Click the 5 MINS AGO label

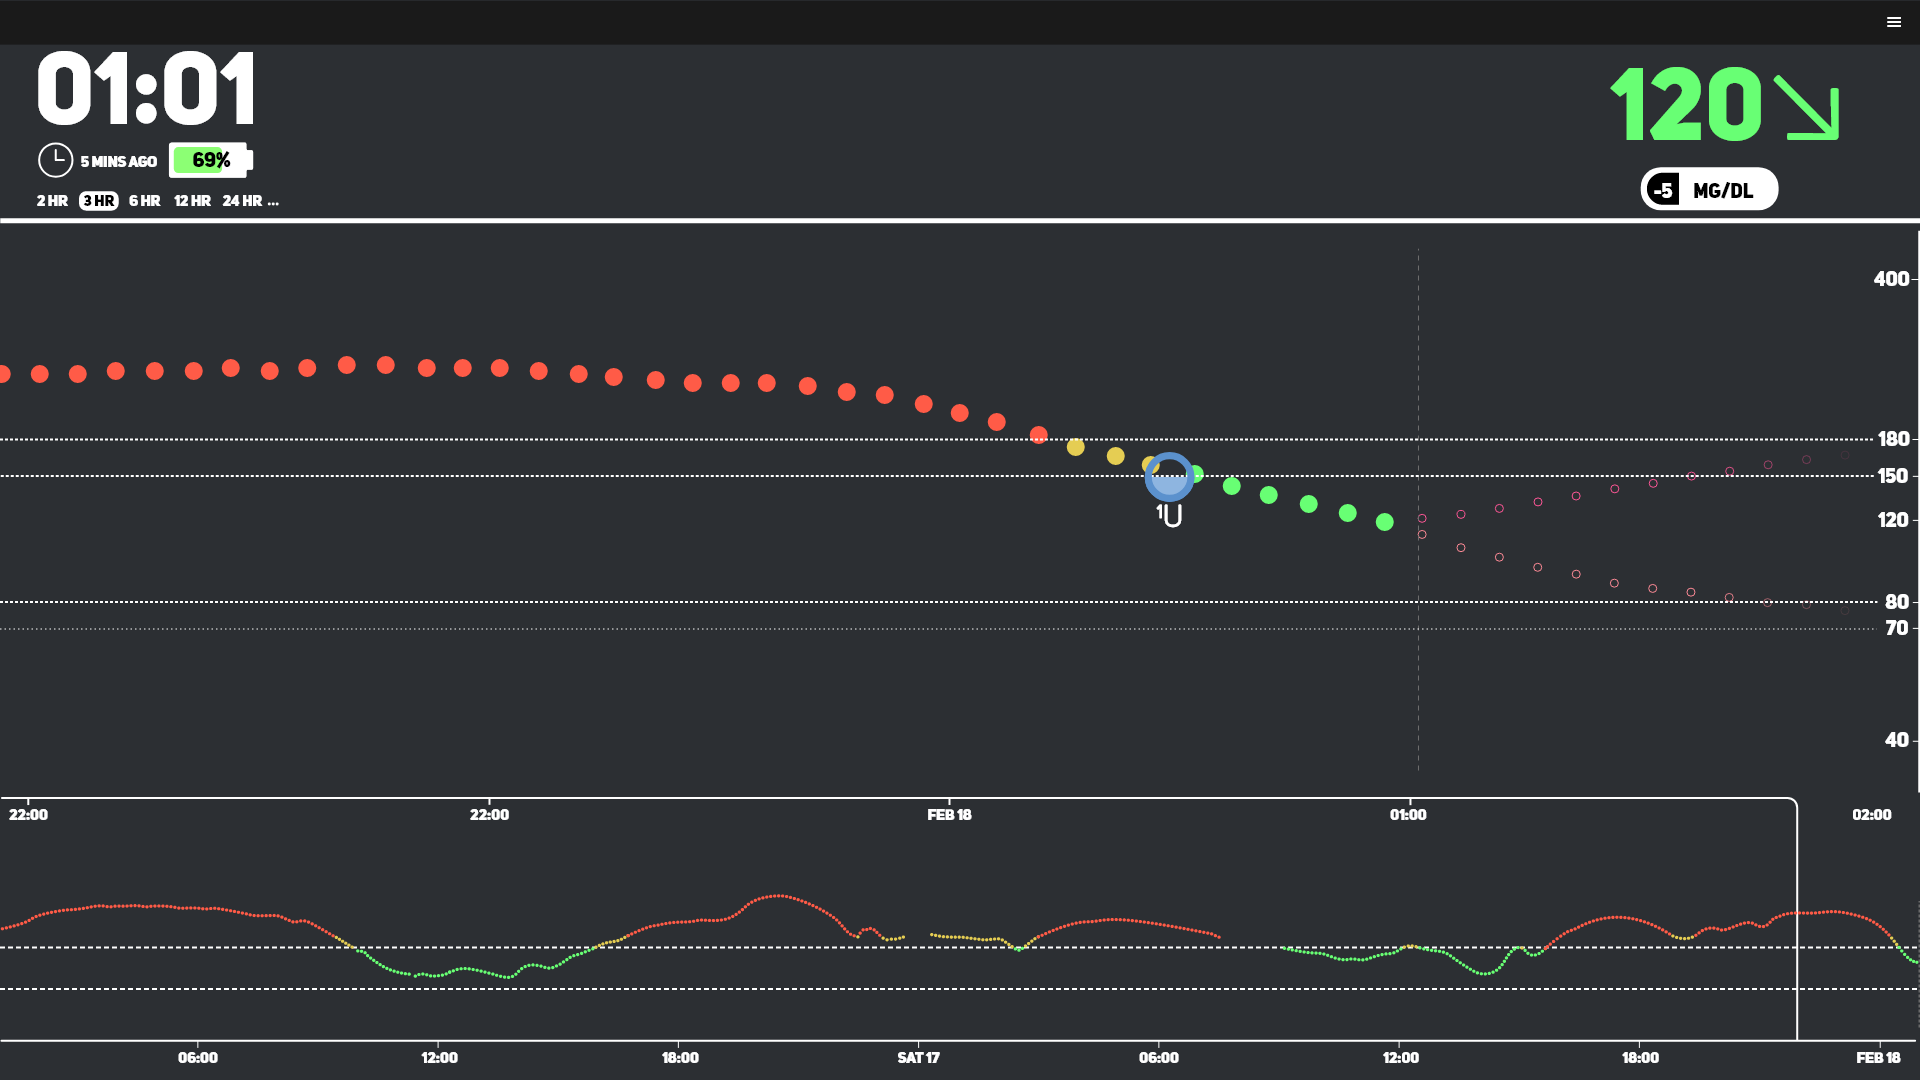[118, 161]
